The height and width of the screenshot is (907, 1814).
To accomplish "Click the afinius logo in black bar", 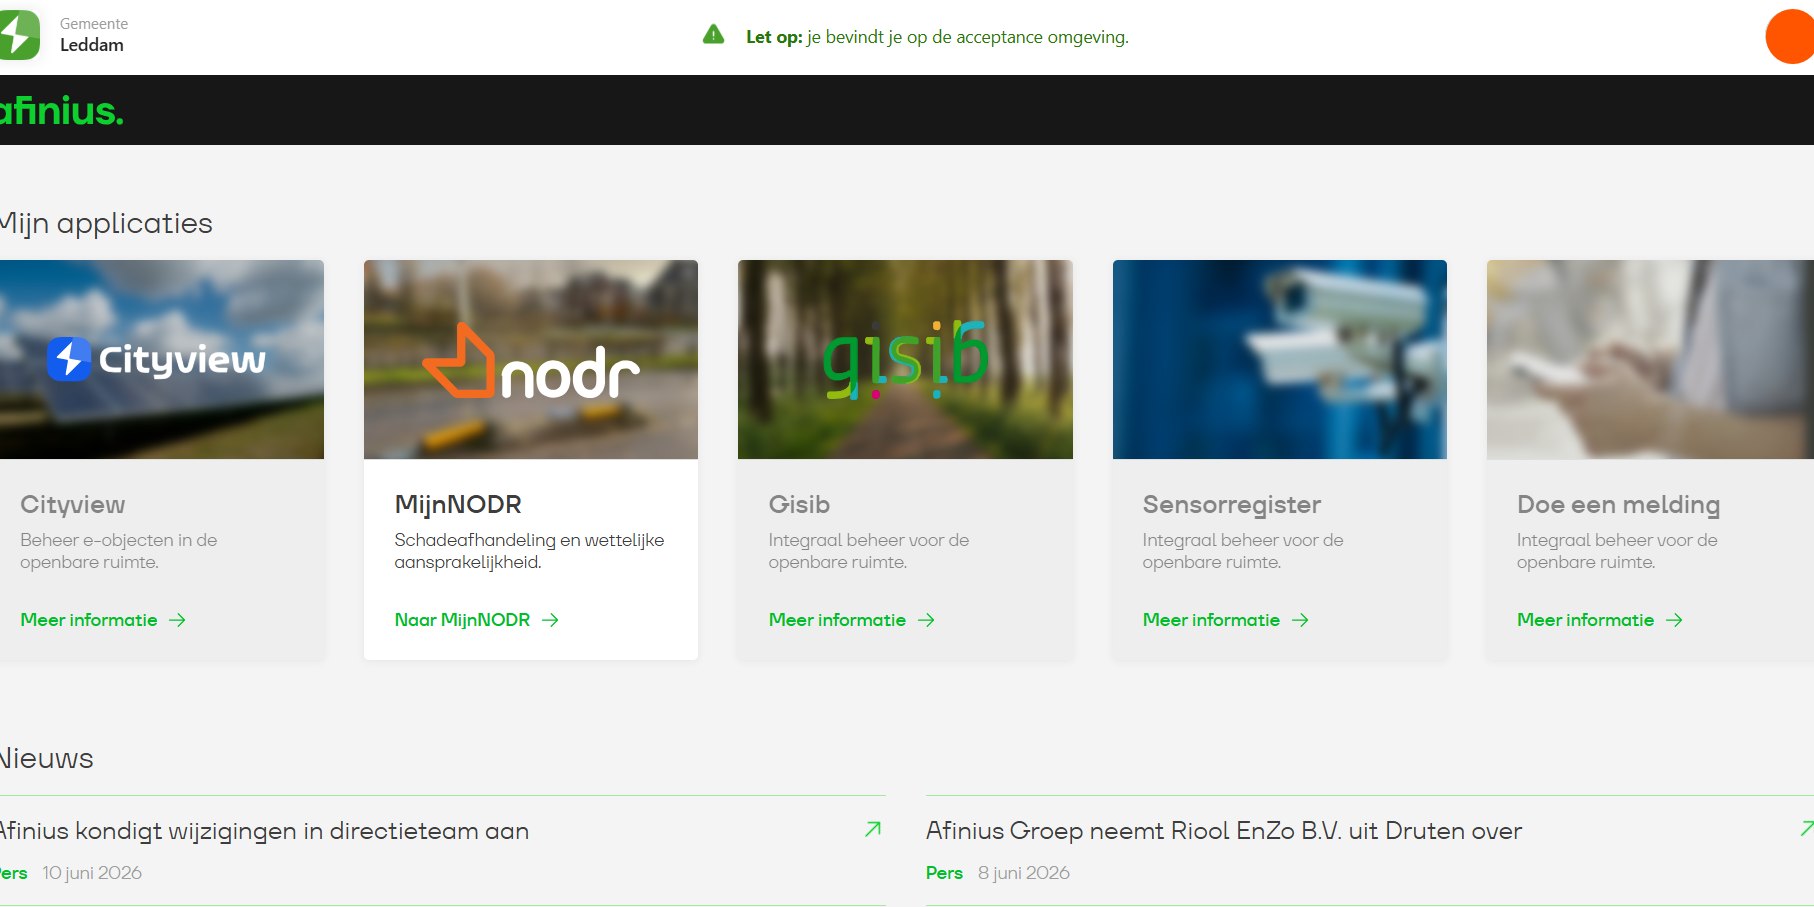I will (x=61, y=111).
